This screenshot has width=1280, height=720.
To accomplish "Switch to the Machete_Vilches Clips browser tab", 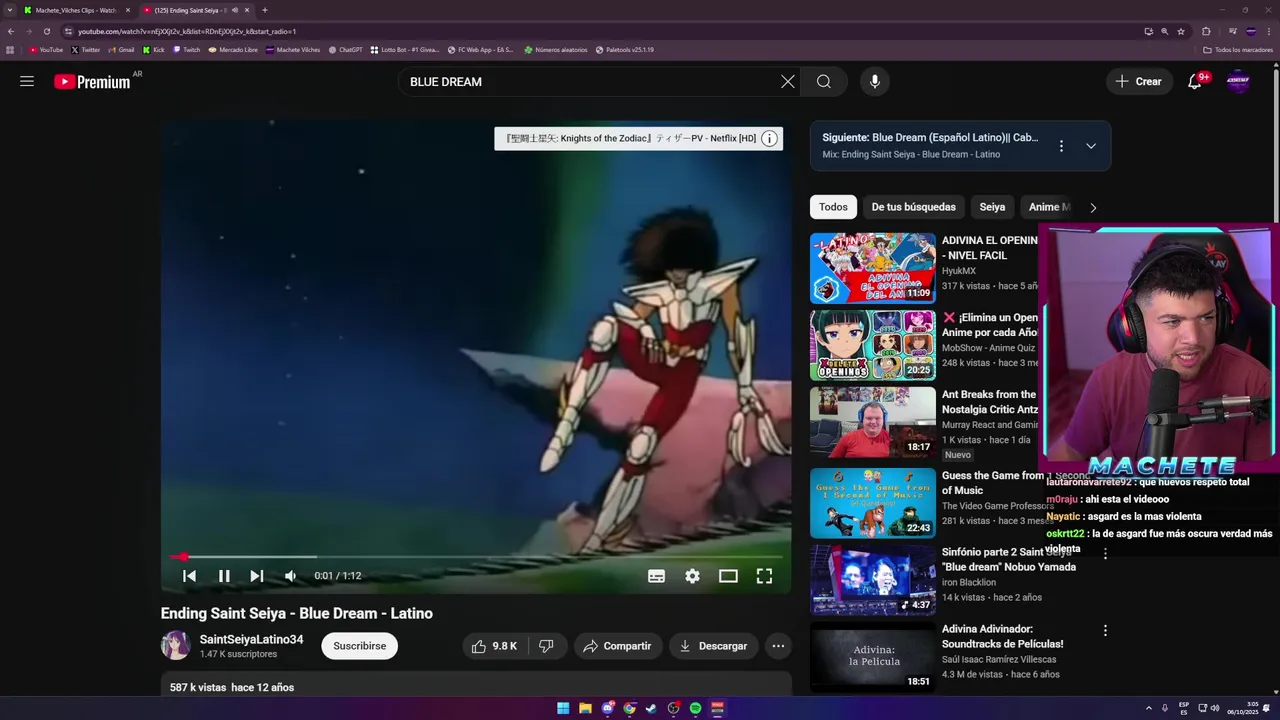I will [x=77, y=10].
